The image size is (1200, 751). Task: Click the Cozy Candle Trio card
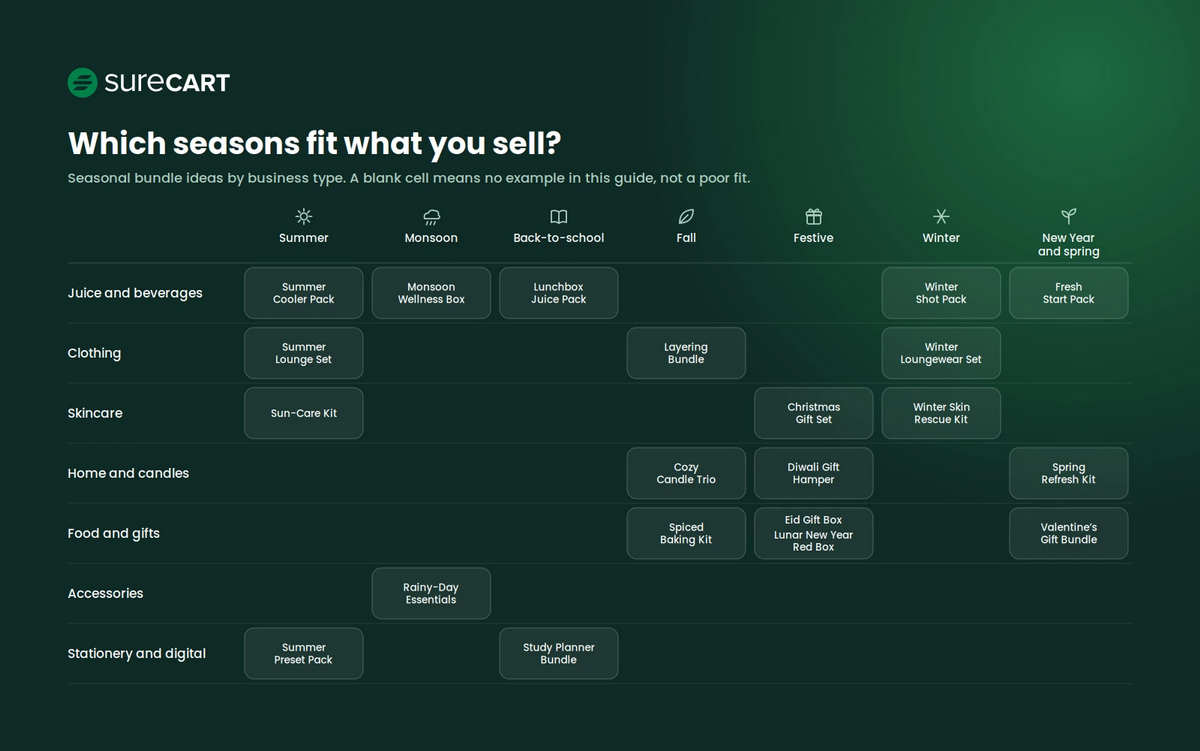pos(686,473)
